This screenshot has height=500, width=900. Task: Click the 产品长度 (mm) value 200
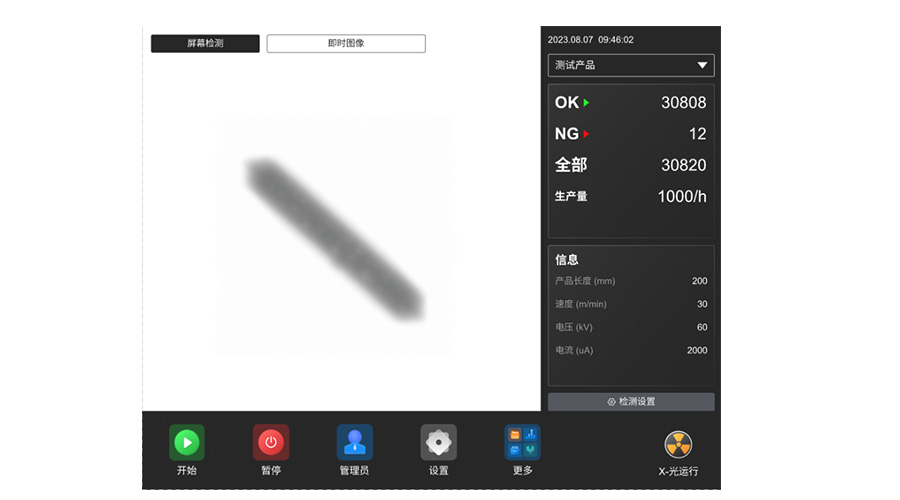click(x=700, y=281)
